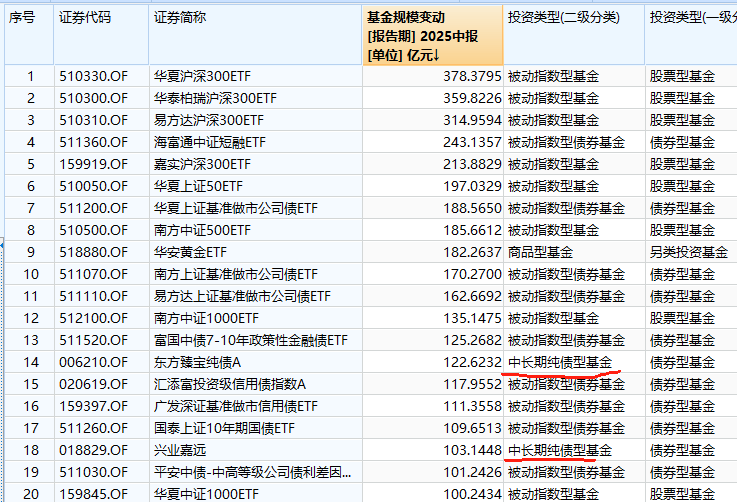This screenshot has width=737, height=502.
Task: Select security code 018829.OF
Action: (x=94, y=450)
